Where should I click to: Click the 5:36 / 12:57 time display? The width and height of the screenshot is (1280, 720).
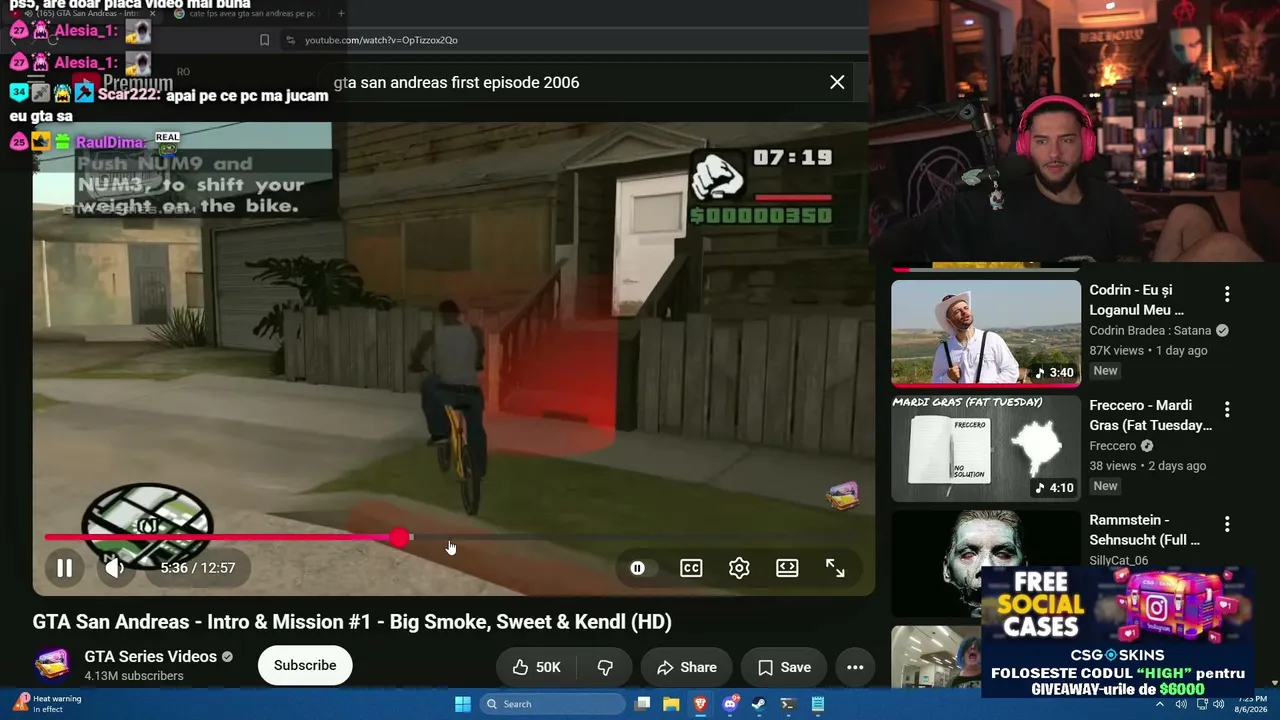[x=198, y=568]
